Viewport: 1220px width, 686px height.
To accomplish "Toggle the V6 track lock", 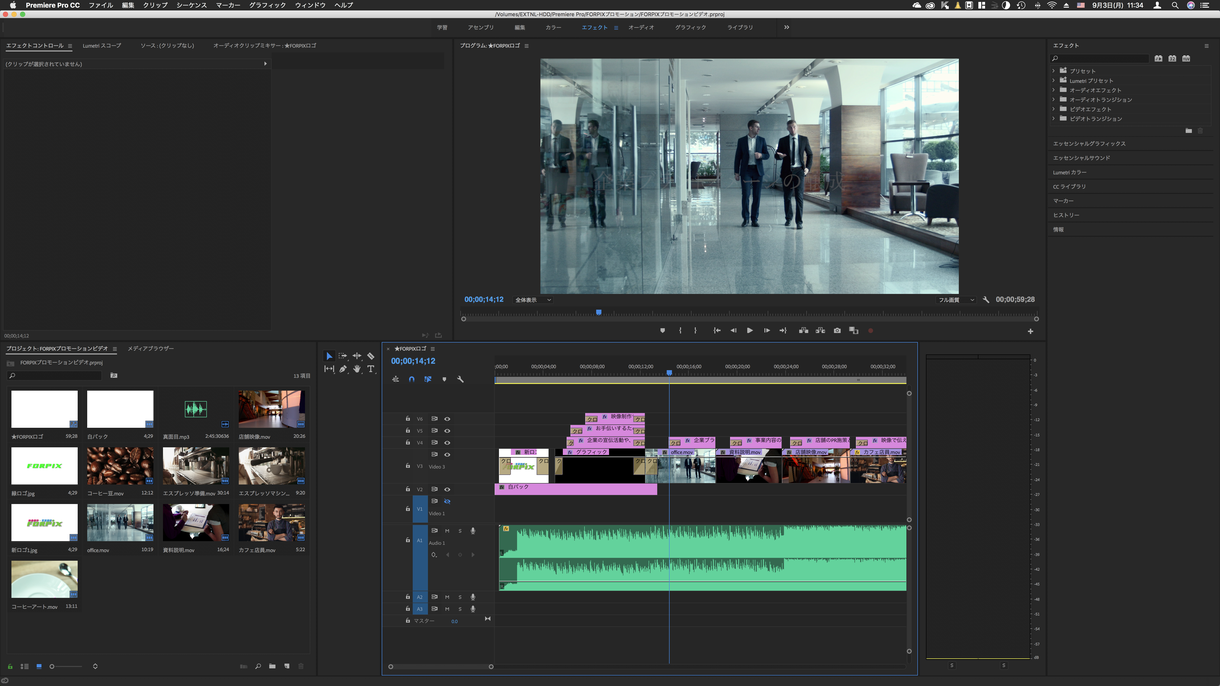I will 408,419.
